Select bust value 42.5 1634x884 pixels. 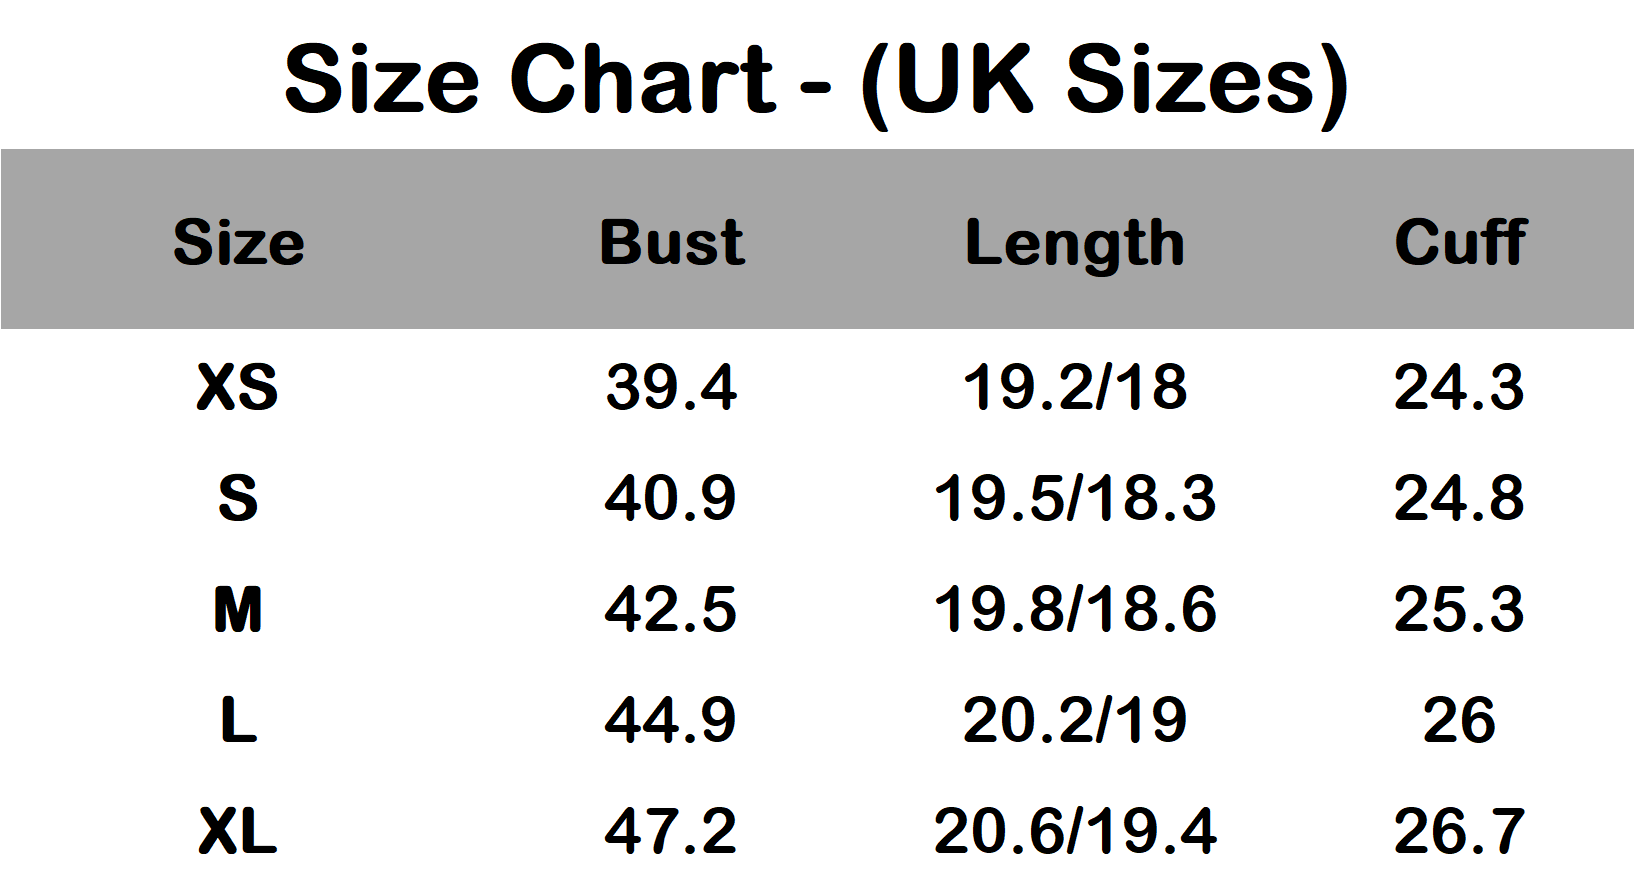click(x=671, y=609)
